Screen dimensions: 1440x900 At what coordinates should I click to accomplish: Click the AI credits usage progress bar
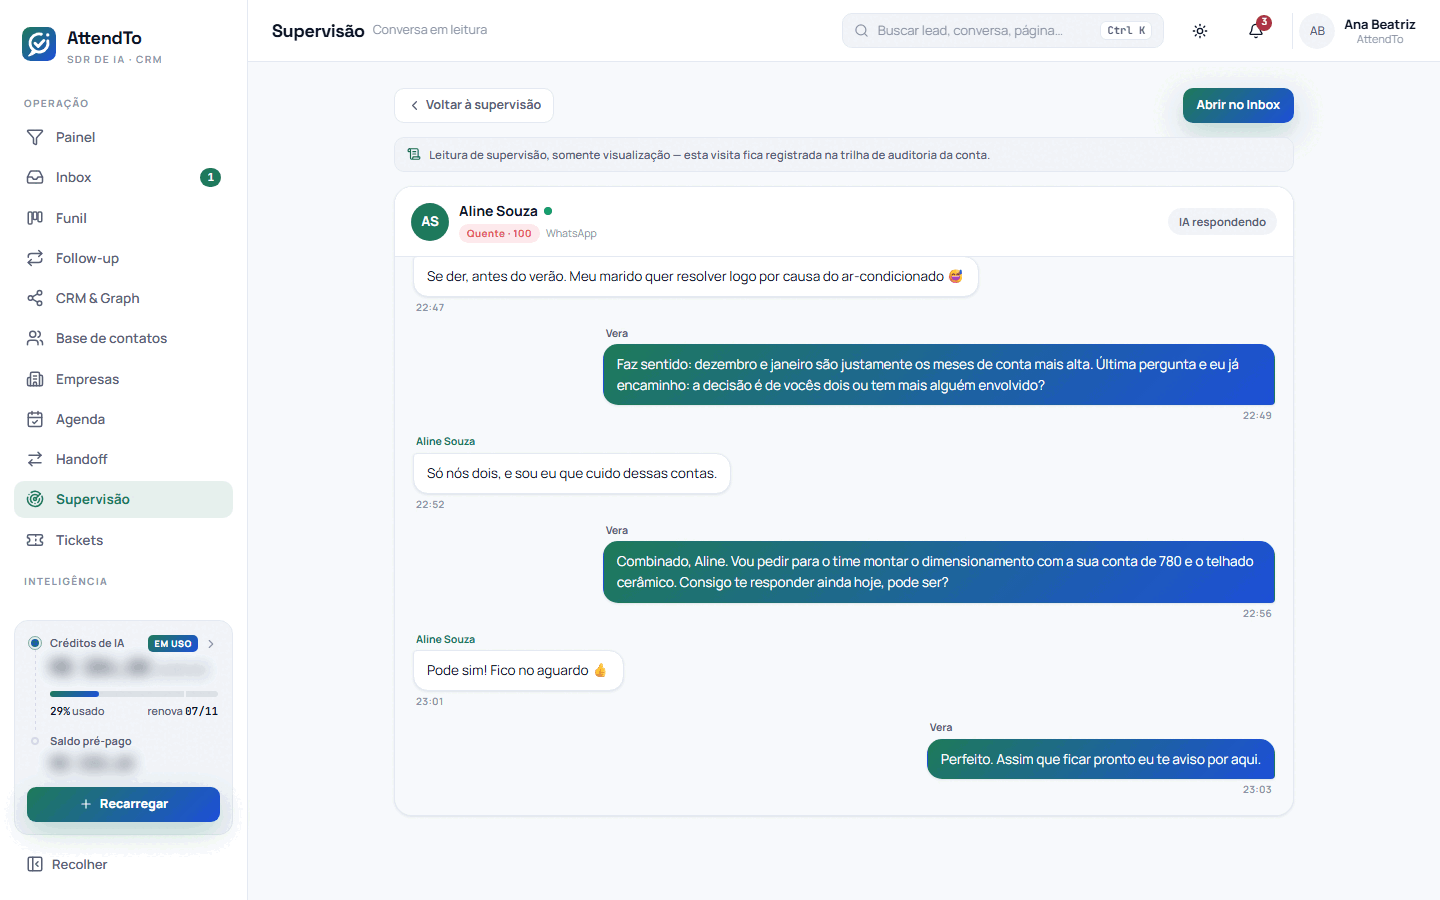pos(134,693)
